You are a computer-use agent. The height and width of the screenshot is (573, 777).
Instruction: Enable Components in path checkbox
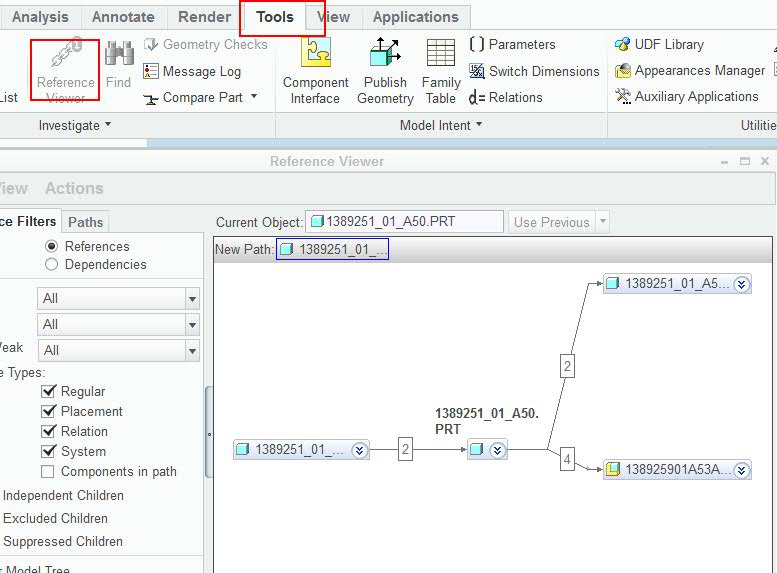(x=48, y=471)
